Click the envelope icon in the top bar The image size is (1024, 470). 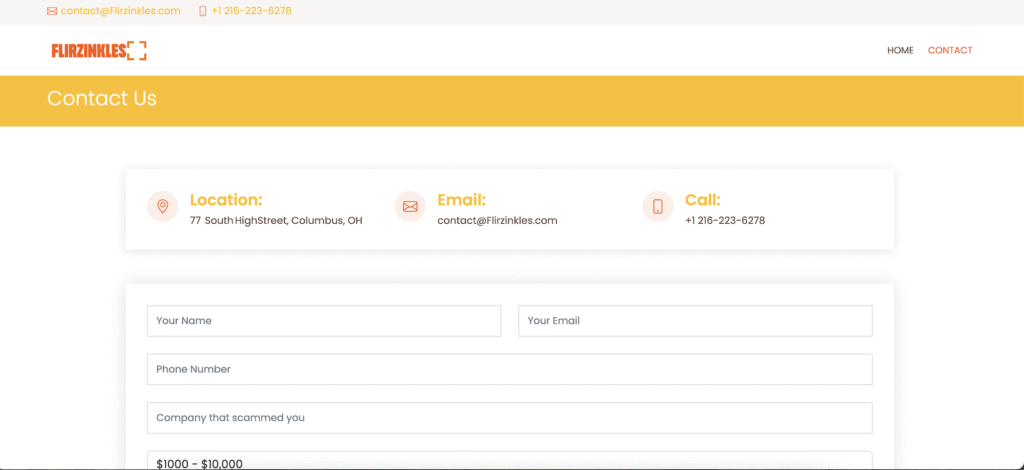point(52,11)
